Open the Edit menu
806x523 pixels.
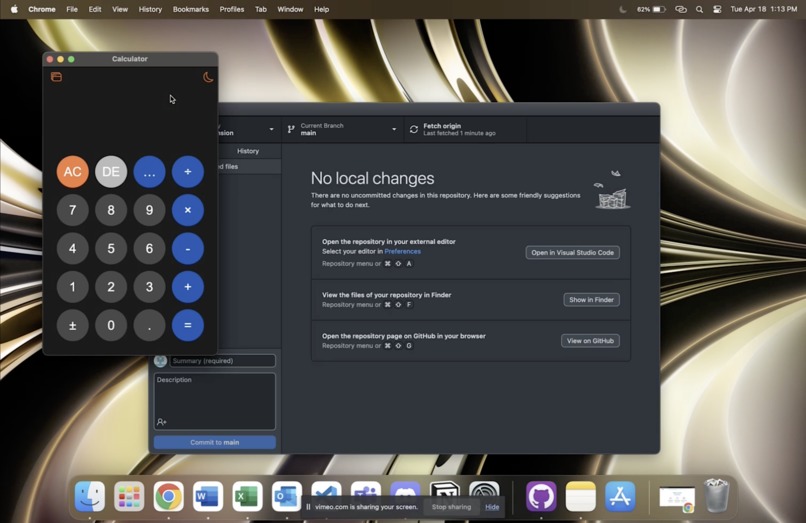(95, 9)
